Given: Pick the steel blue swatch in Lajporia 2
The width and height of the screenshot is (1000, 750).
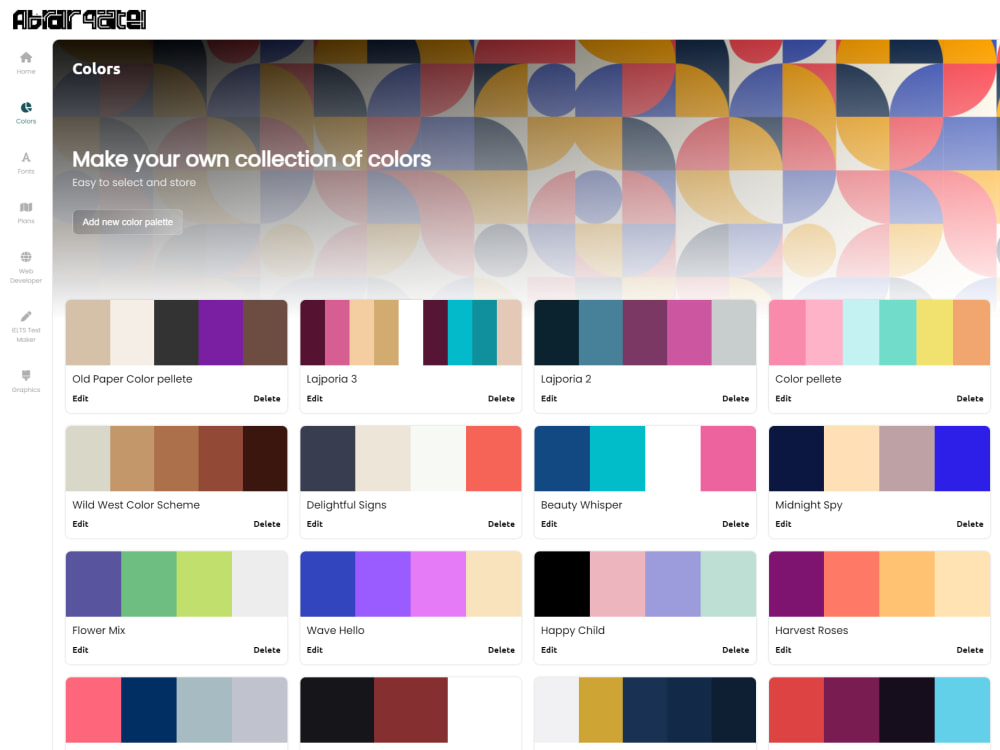Looking at the screenshot, I should [x=601, y=332].
